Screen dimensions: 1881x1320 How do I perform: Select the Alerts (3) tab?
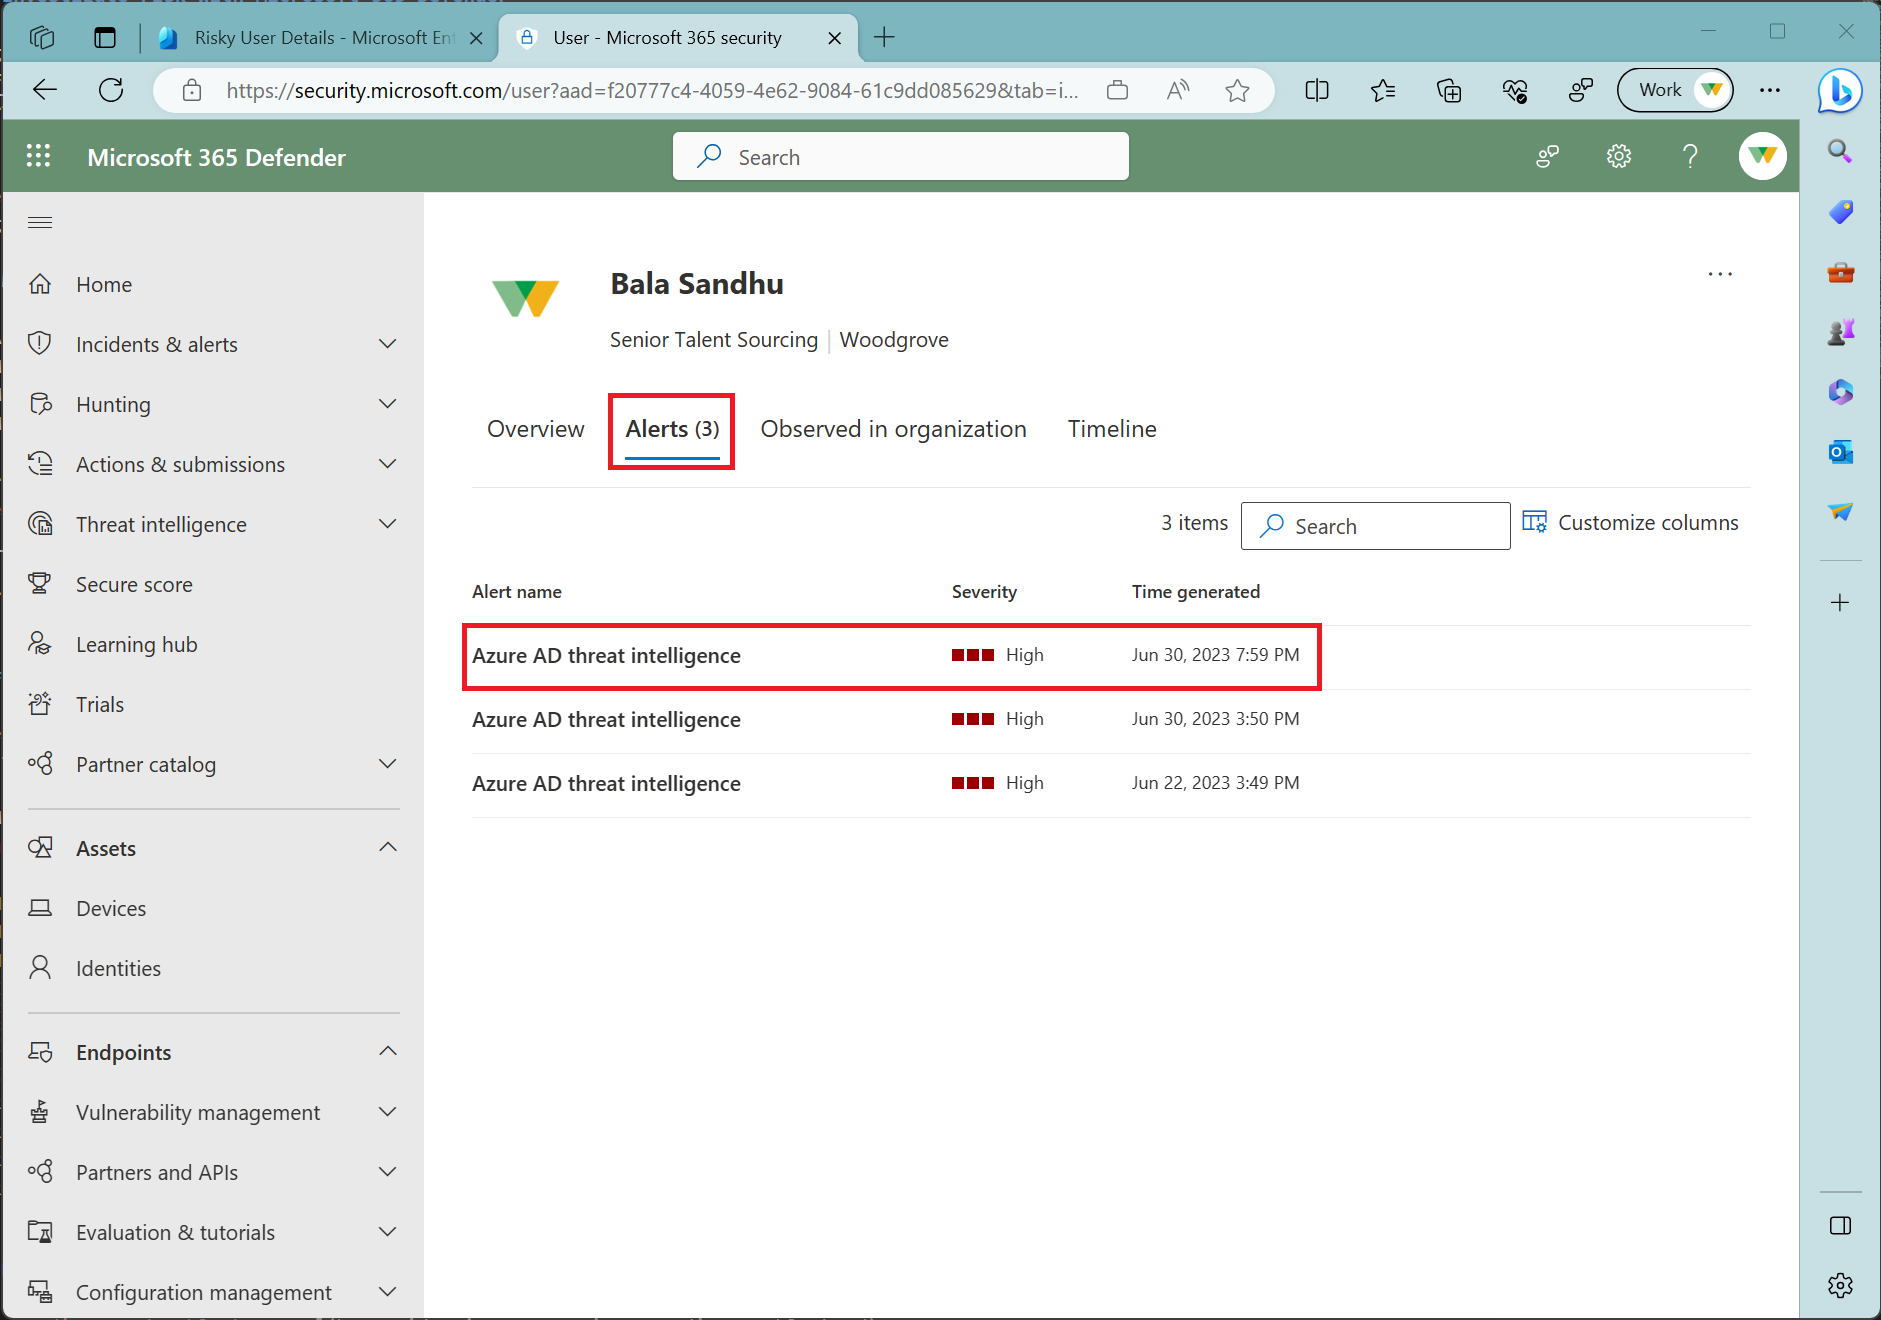pyautogui.click(x=672, y=429)
